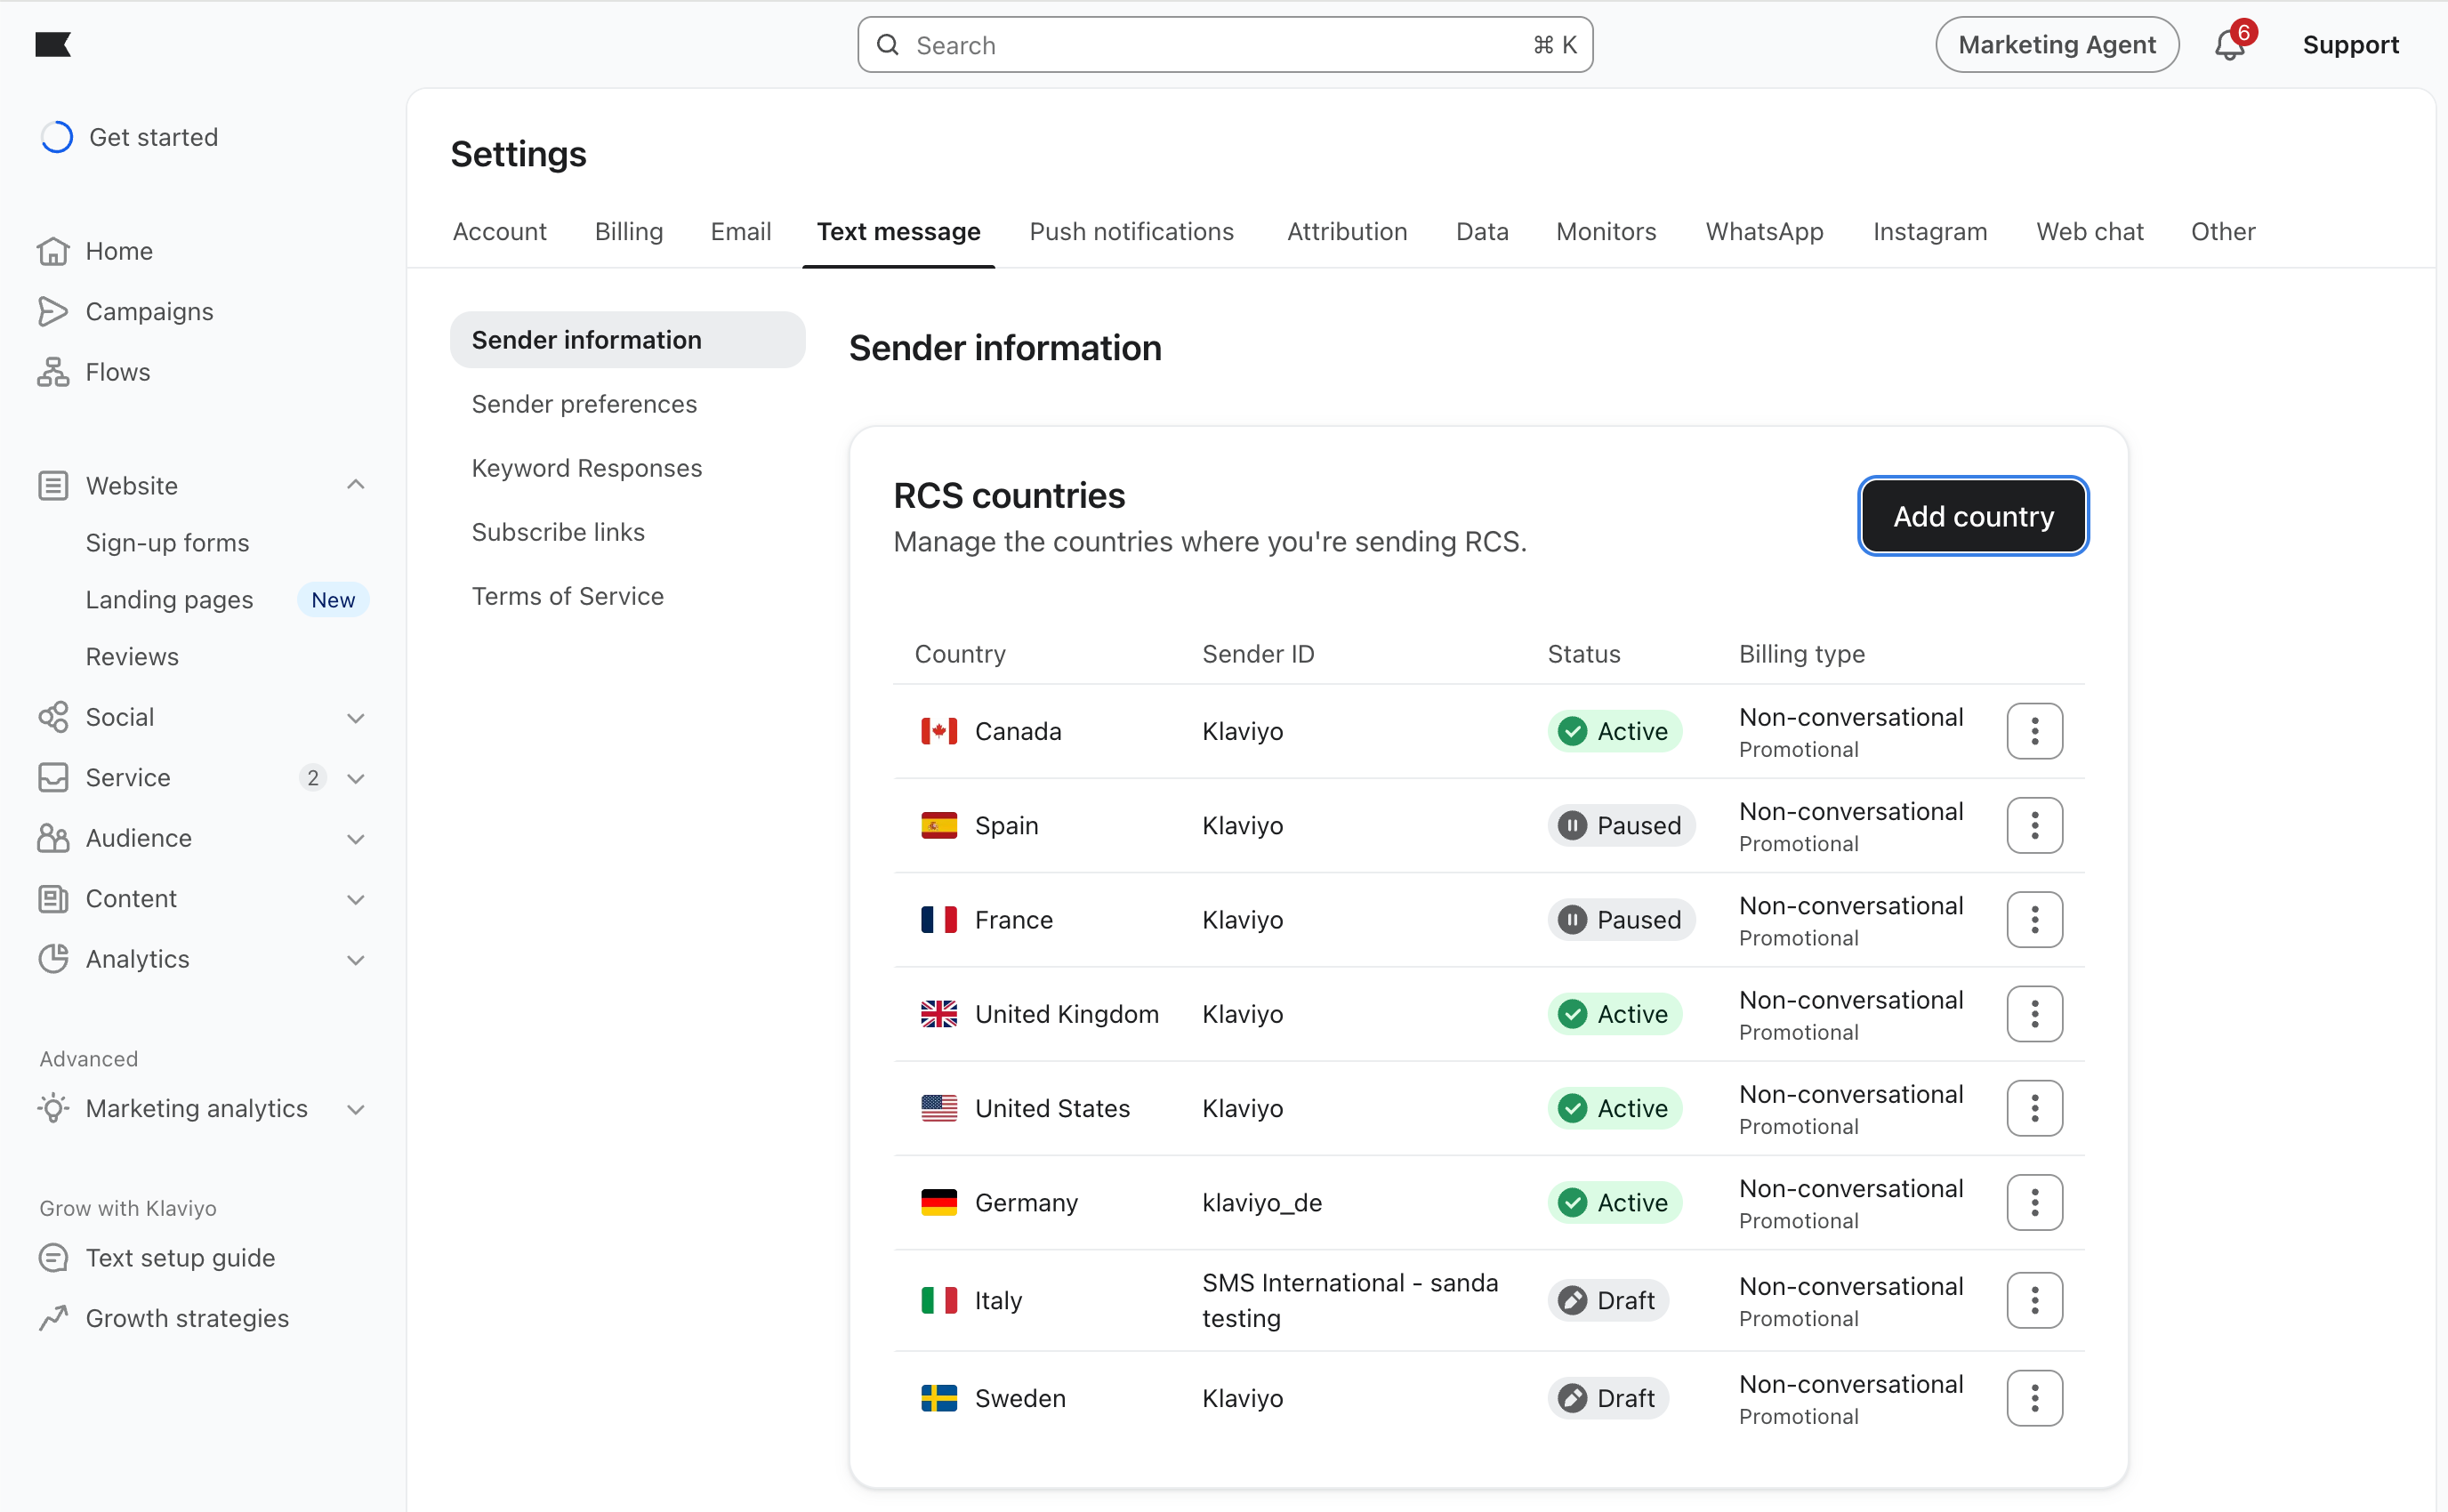Click the Klaviyo flag logo icon
This screenshot has width=2448, height=1512.
coord(53,44)
